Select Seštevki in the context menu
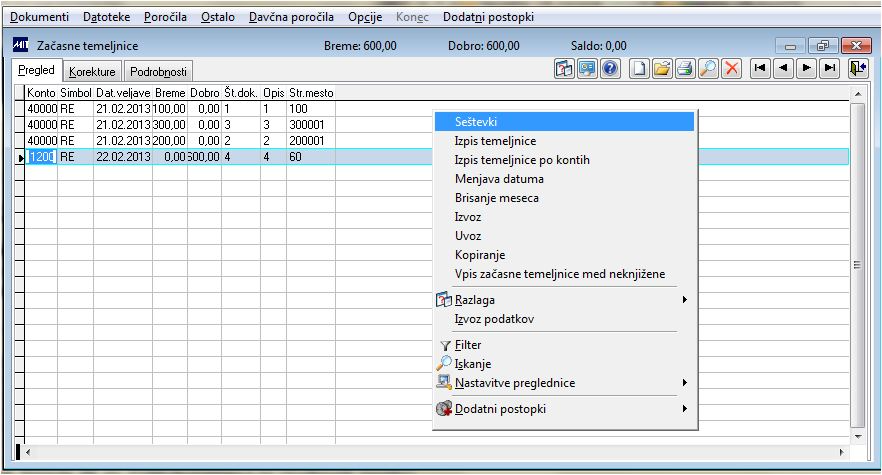Screen dimensions: 882x475 tap(564, 122)
